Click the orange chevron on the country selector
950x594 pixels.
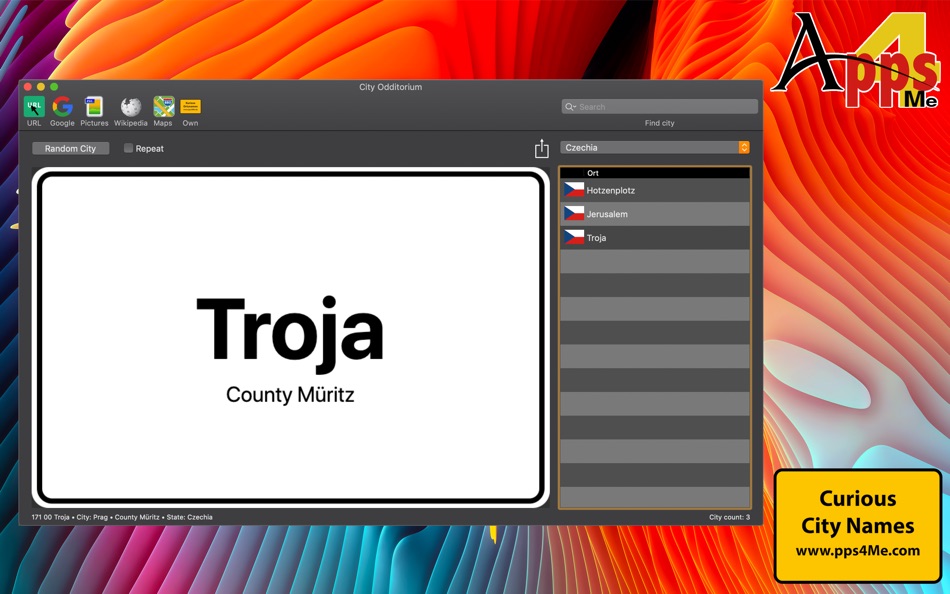coord(743,146)
